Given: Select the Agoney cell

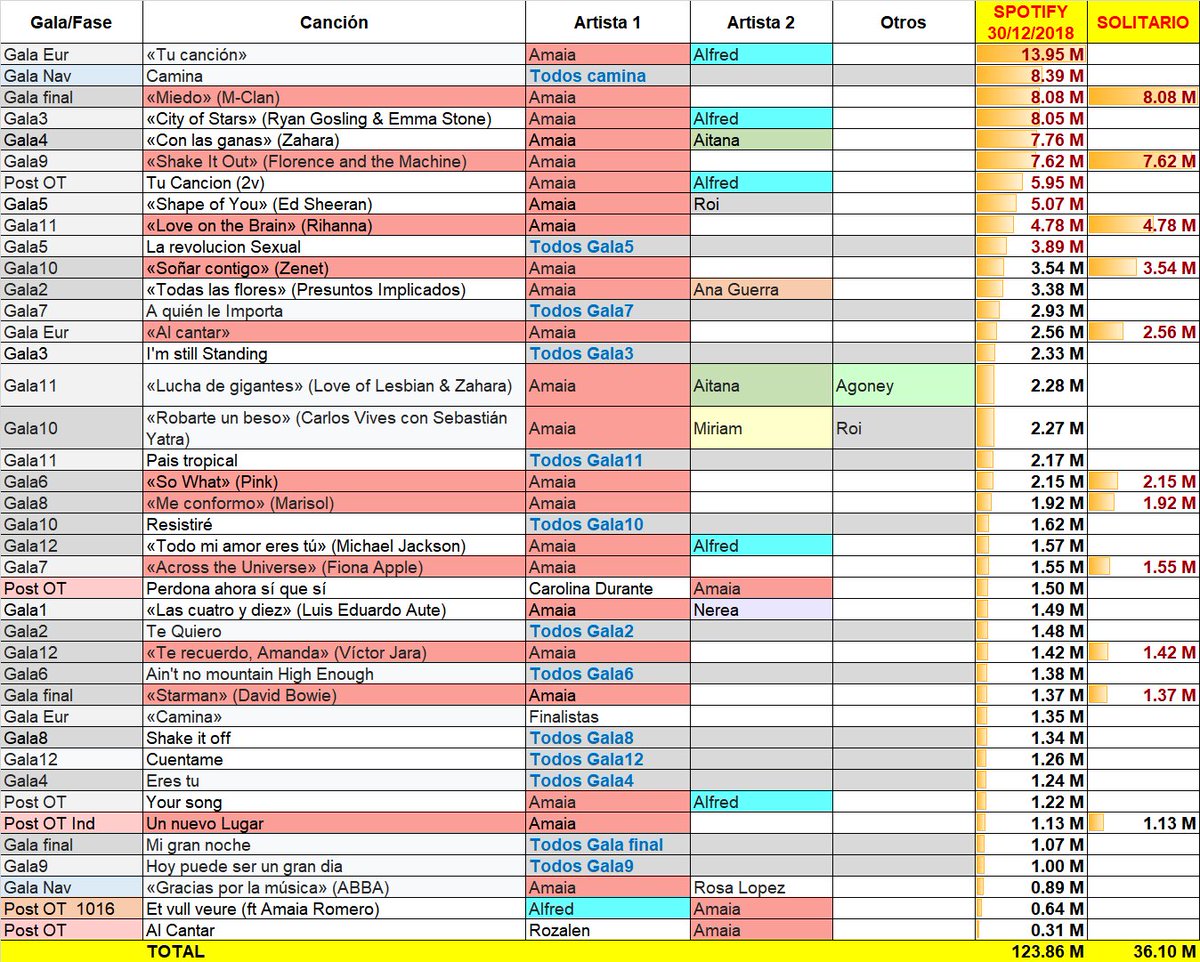Looking at the screenshot, I should tap(904, 385).
